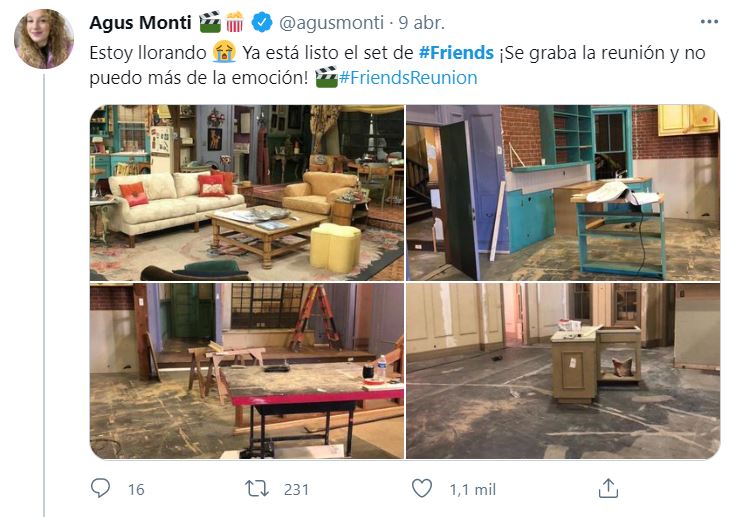The width and height of the screenshot is (738, 517).
Task: Click the tweet text starting Estoy llorando
Action: (x=397, y=65)
